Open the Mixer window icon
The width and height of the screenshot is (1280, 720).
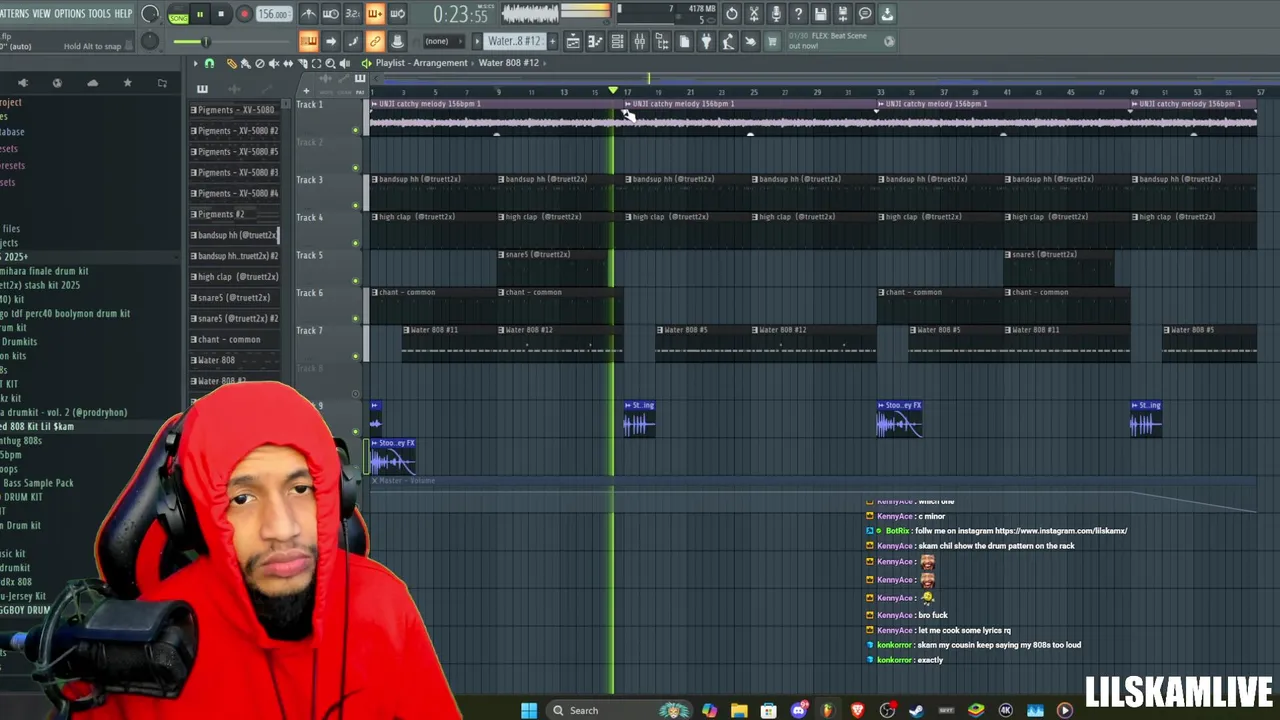639,41
